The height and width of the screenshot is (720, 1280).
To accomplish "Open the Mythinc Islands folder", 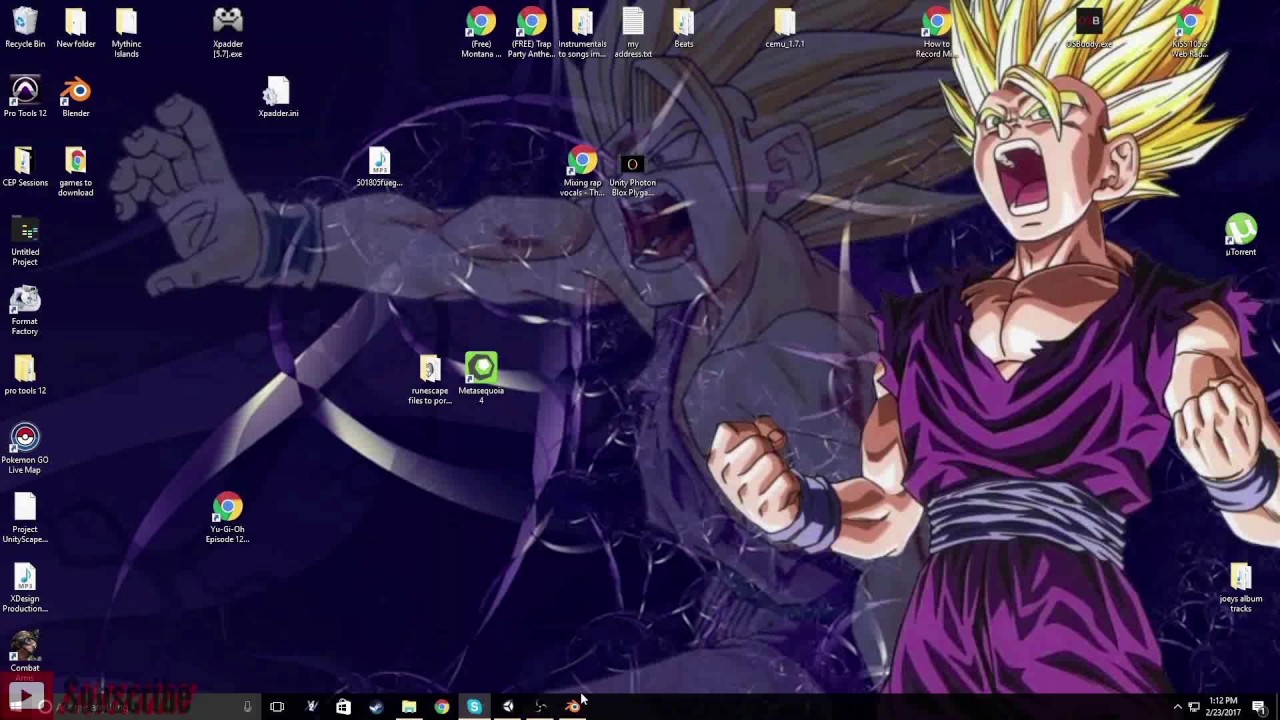I will tap(126, 34).
